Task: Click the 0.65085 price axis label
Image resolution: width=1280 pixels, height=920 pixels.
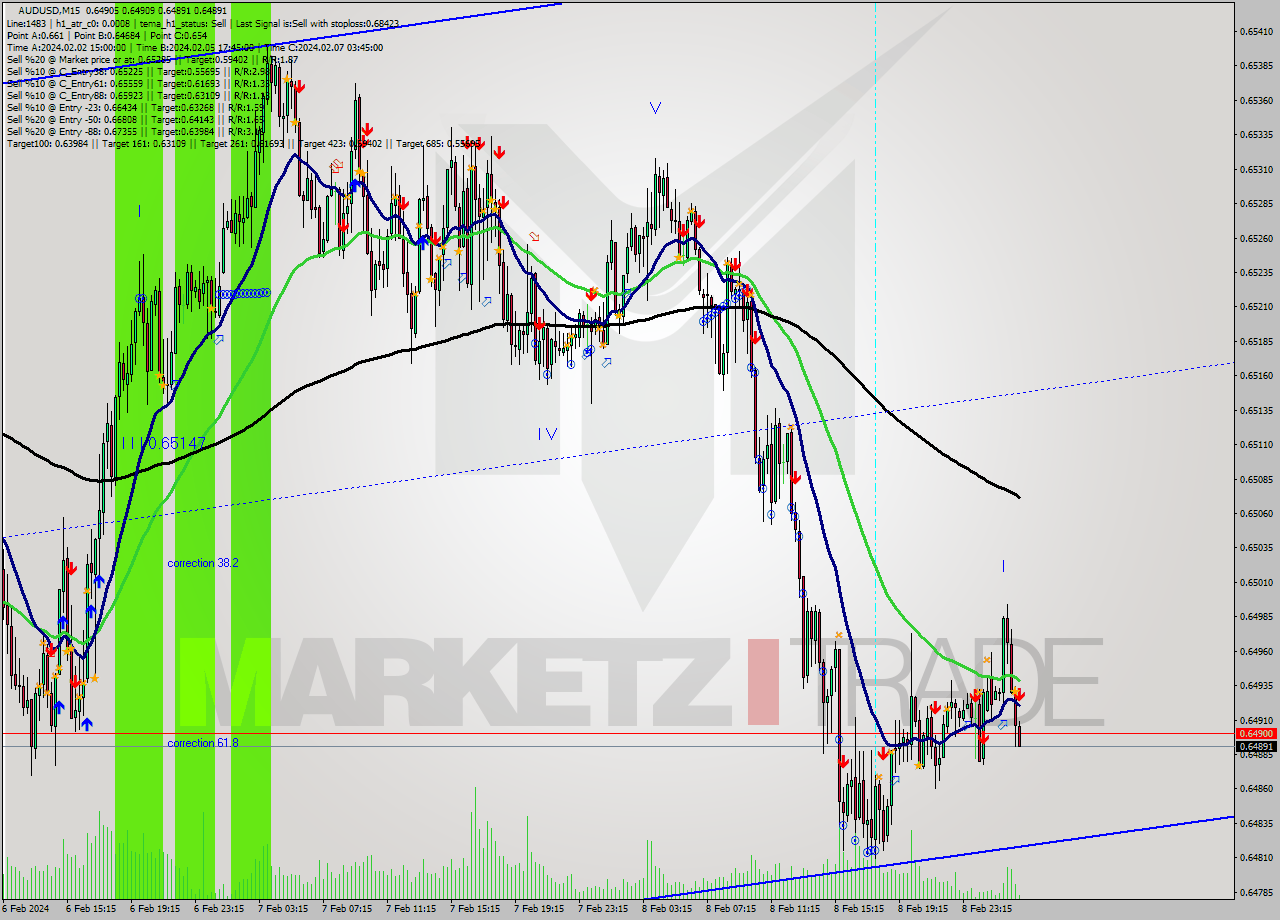Action: [x=1257, y=478]
